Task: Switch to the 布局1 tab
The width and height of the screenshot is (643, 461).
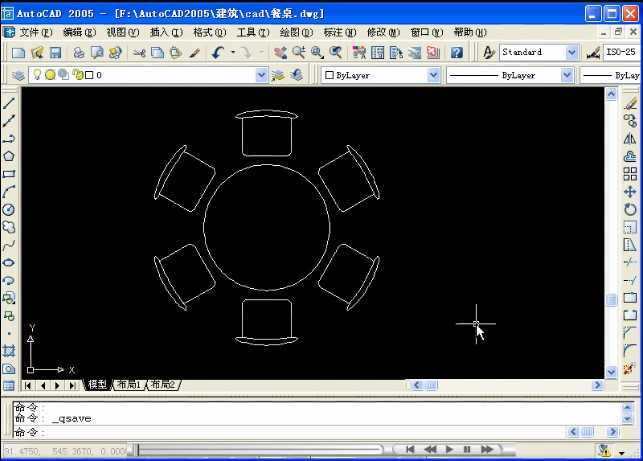Action: click(129, 384)
